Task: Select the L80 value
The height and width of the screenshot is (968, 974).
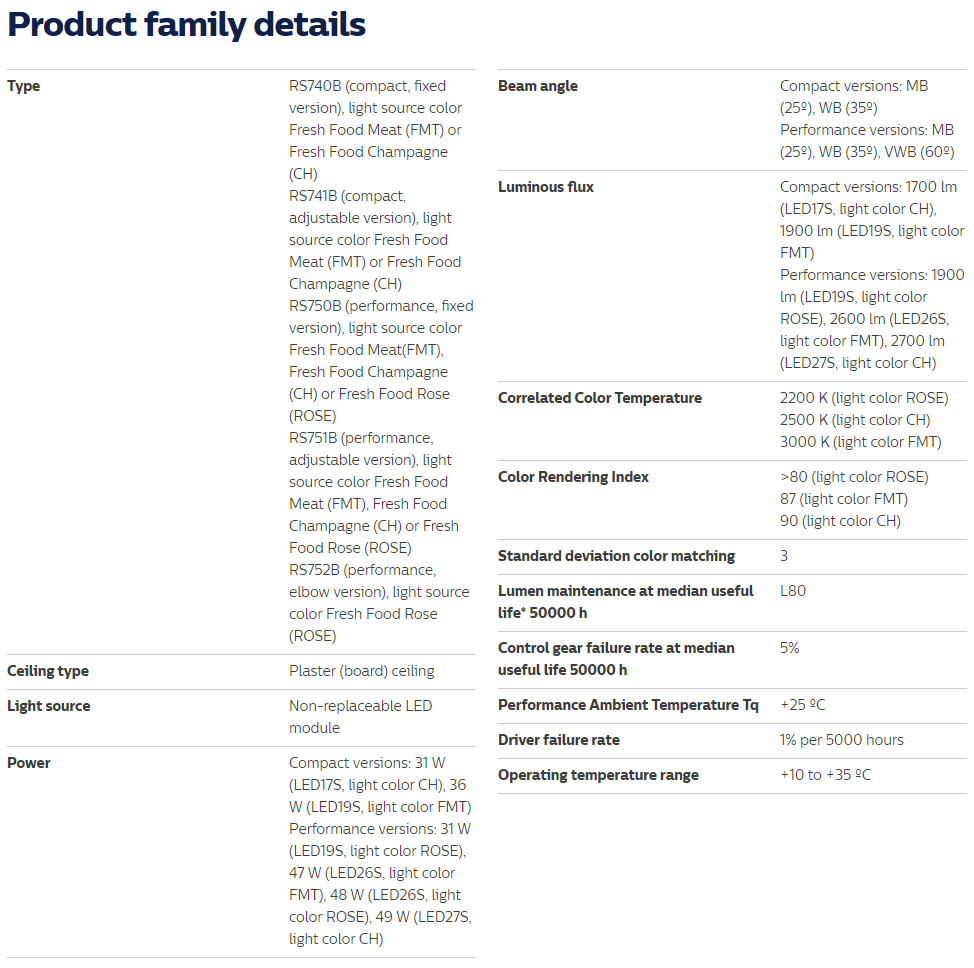Action: (x=793, y=591)
